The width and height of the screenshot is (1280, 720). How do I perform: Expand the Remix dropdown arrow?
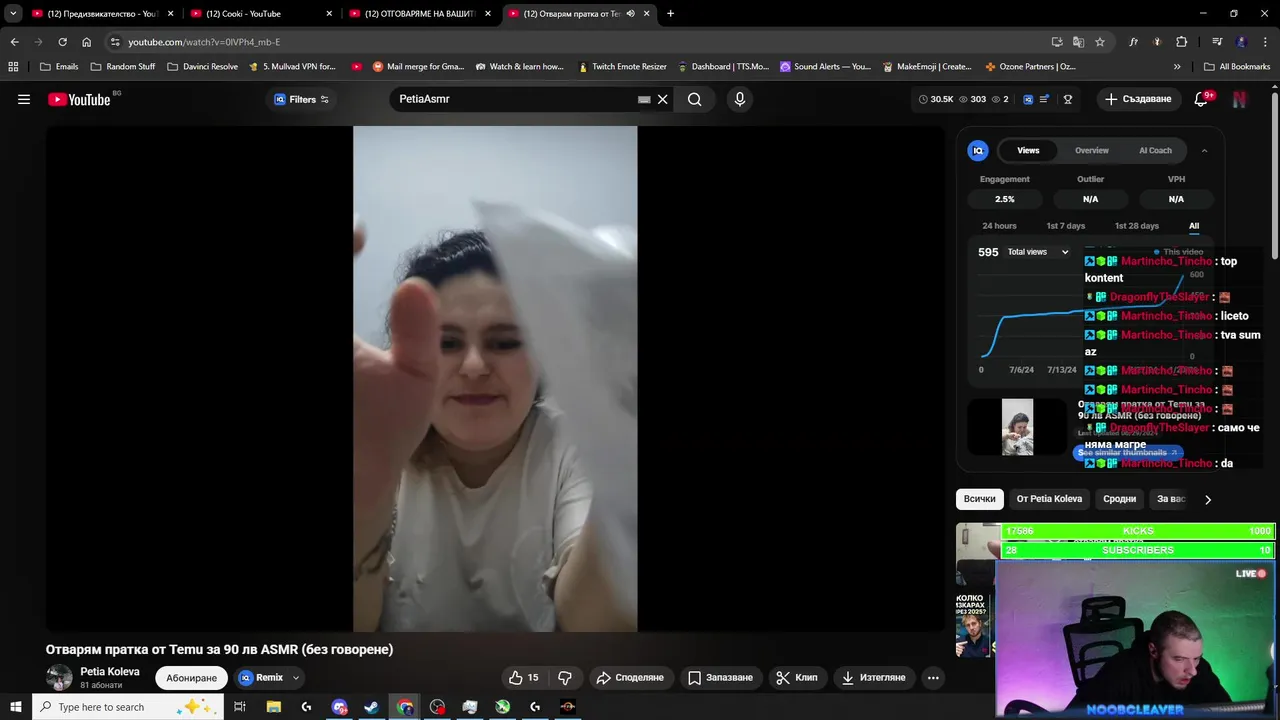click(x=296, y=678)
